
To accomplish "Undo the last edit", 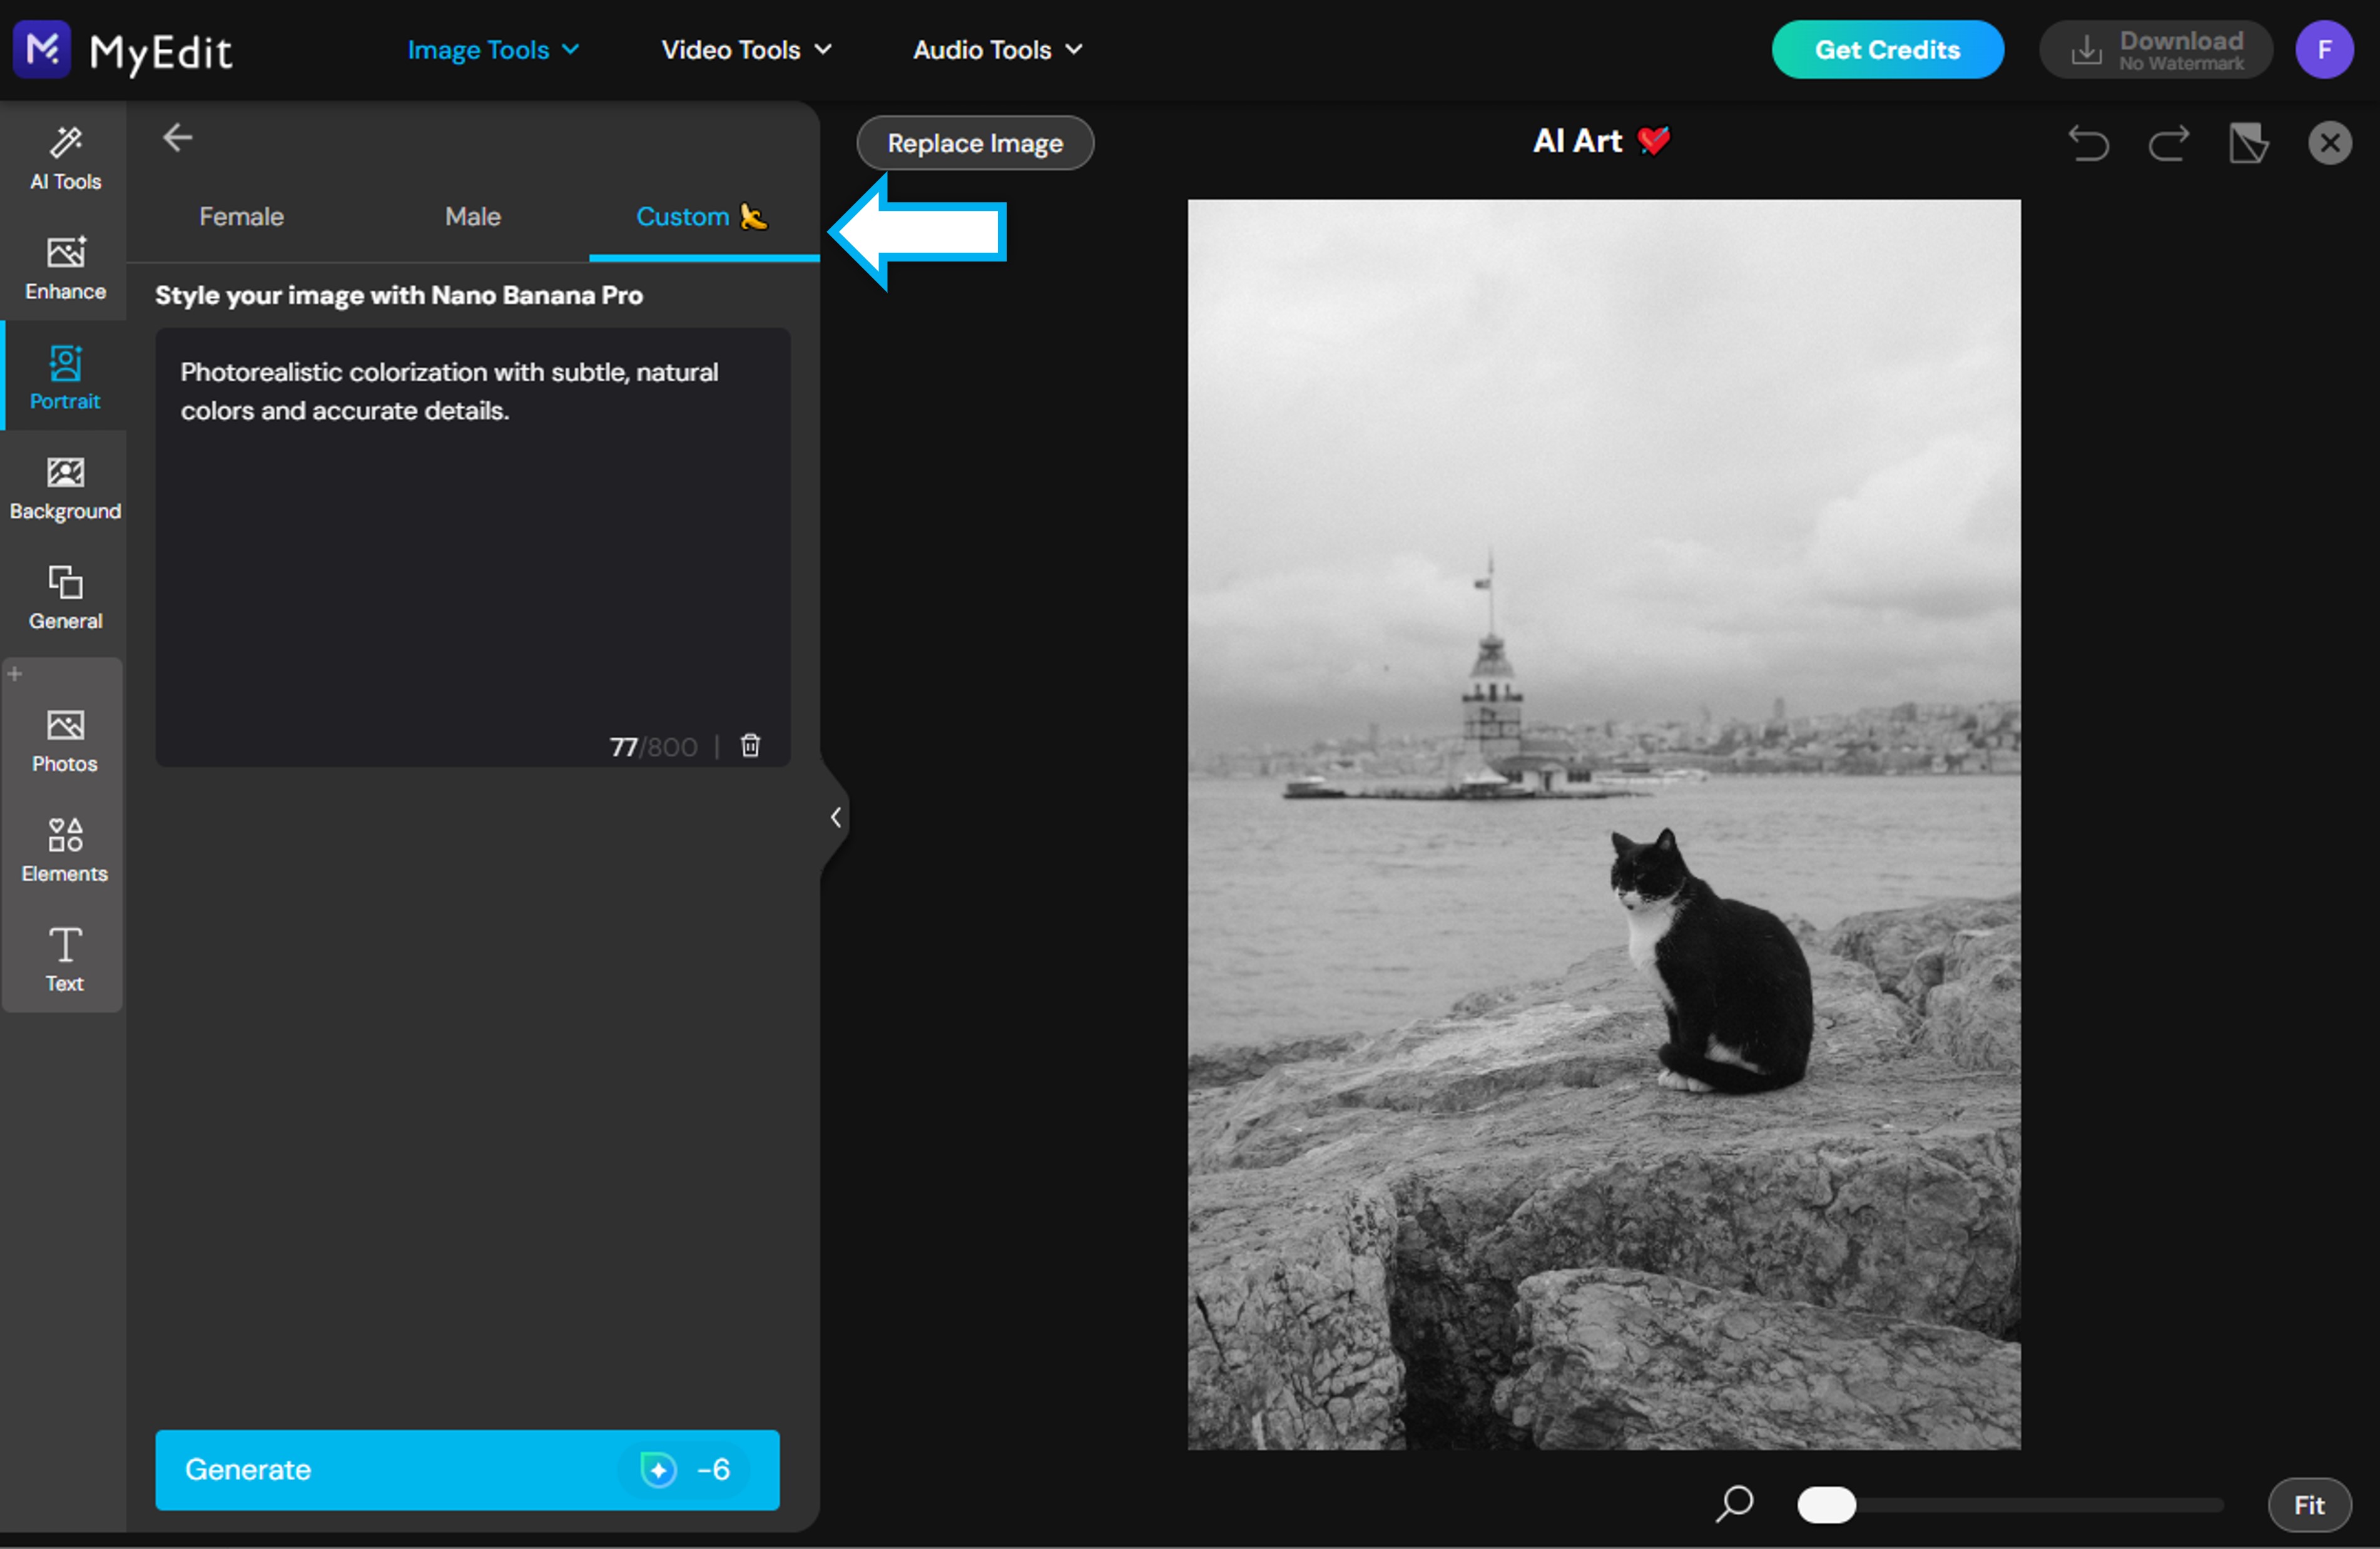I will point(2089,143).
